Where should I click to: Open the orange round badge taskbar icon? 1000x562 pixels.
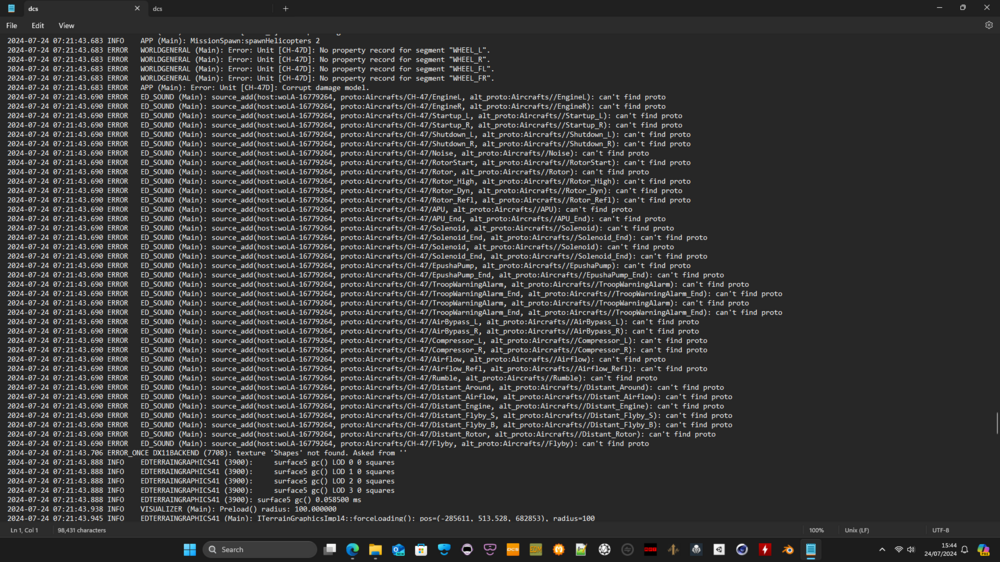559,550
